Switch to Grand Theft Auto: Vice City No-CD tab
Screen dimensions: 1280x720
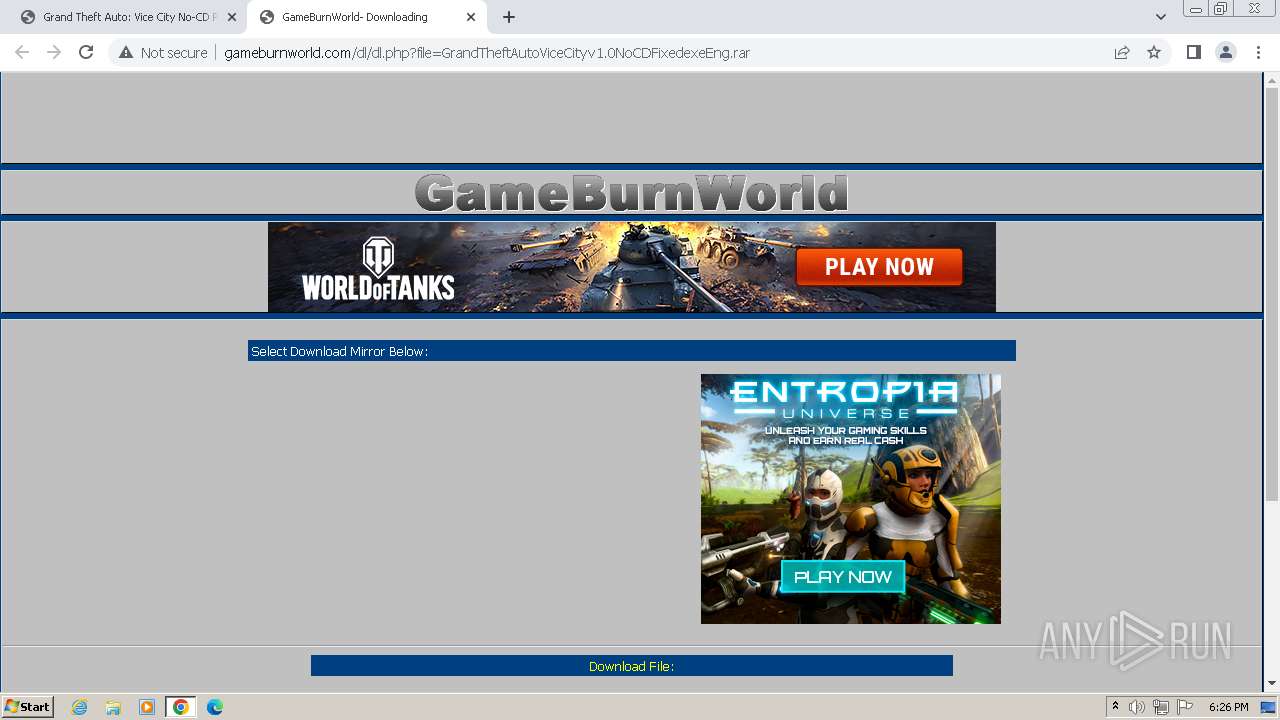coord(120,17)
